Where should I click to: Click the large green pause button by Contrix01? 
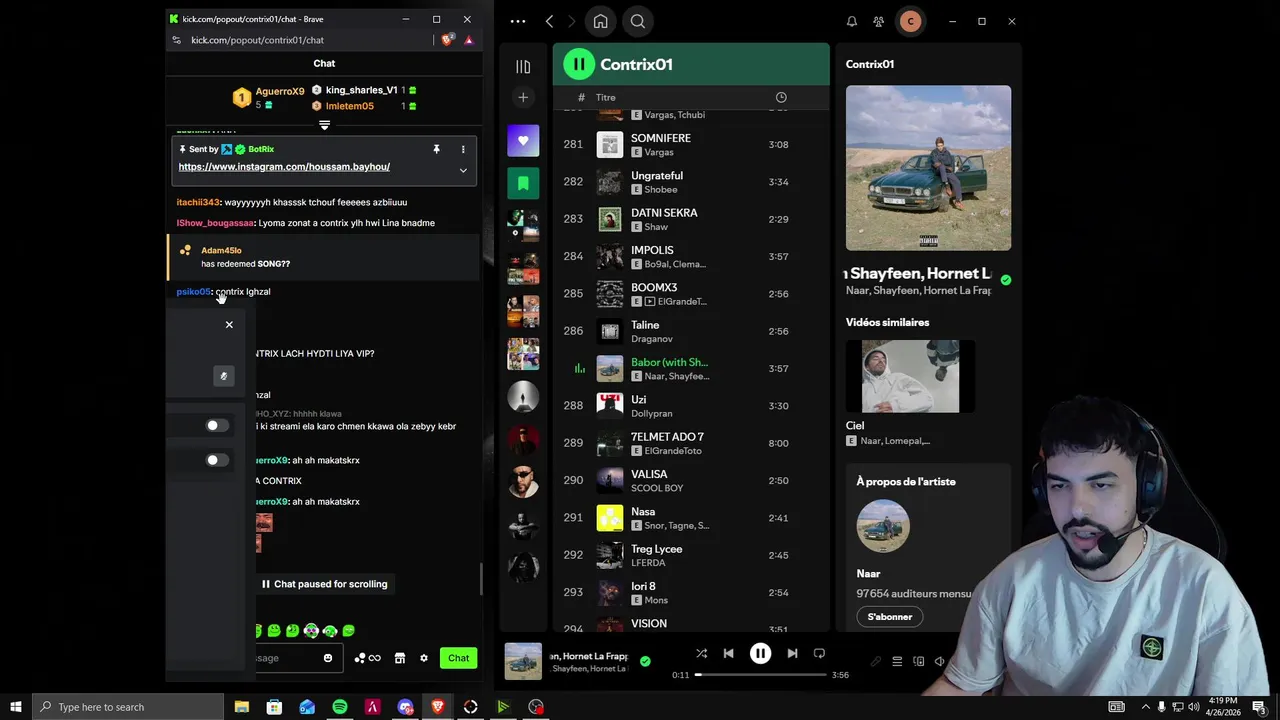(x=578, y=64)
